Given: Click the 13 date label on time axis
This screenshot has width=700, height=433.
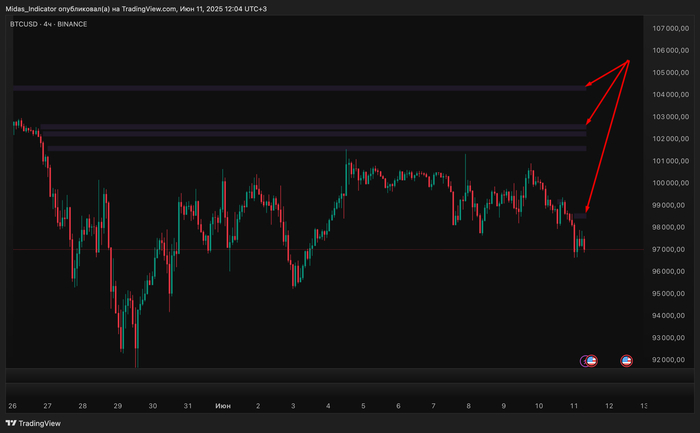Looking at the screenshot, I should point(643,406).
